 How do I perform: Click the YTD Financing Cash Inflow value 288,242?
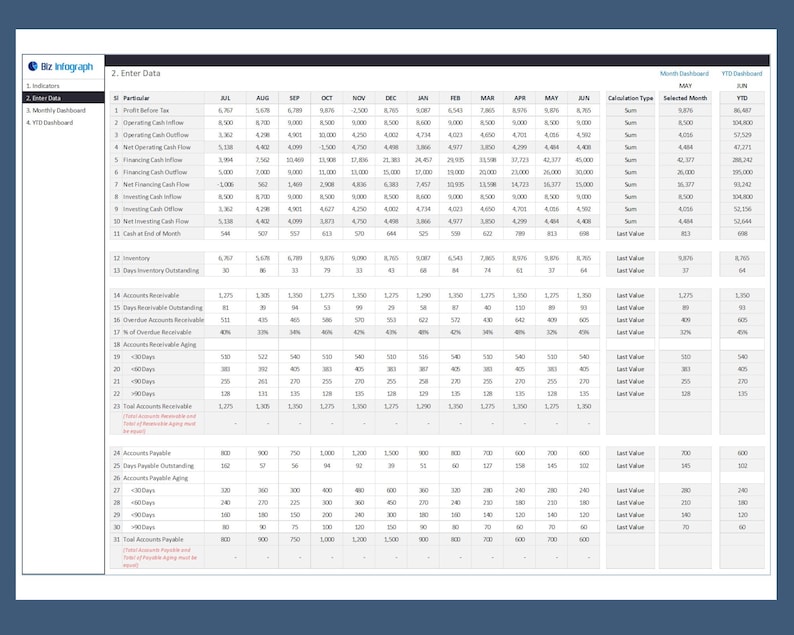[x=742, y=160]
